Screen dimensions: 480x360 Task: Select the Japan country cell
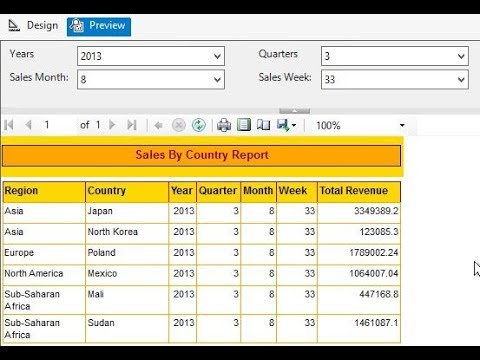point(127,213)
